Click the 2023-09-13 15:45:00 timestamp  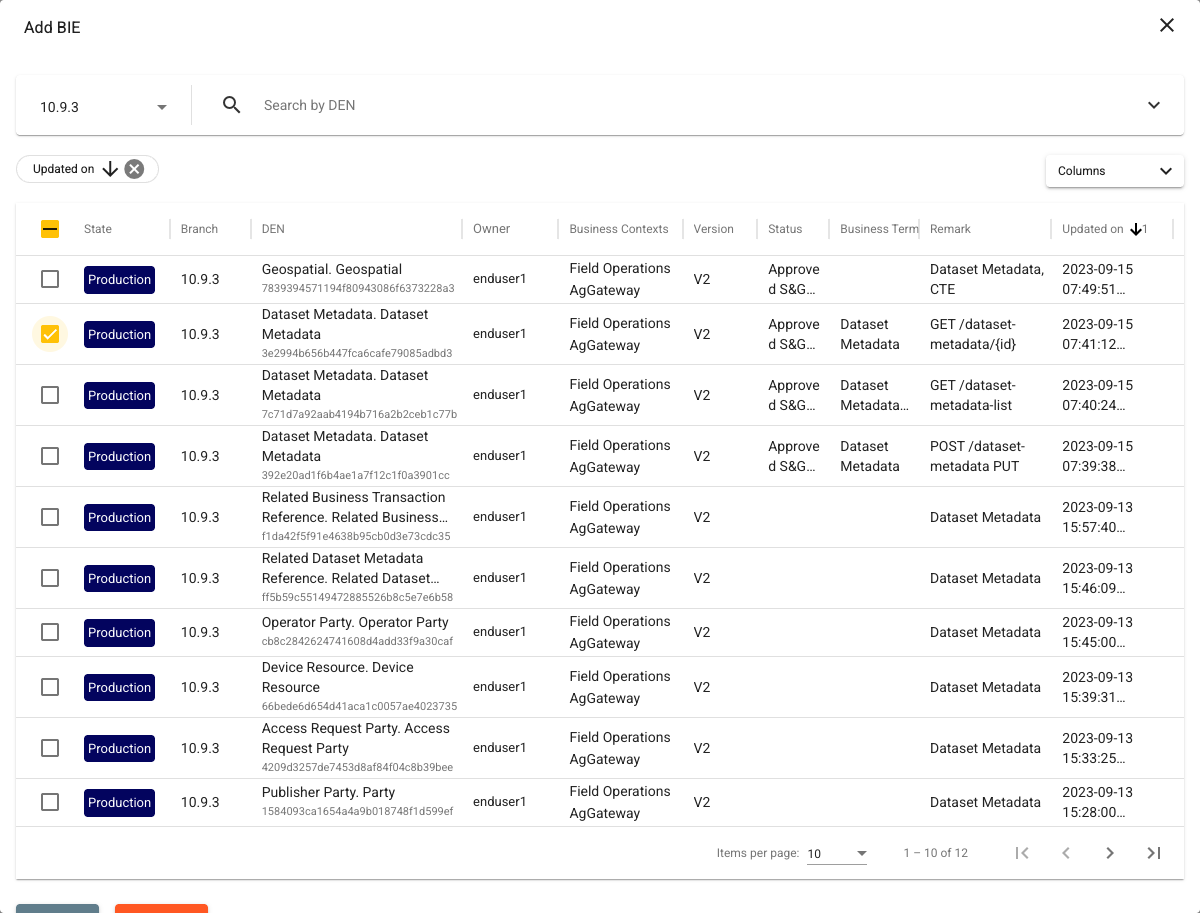(x=1097, y=632)
